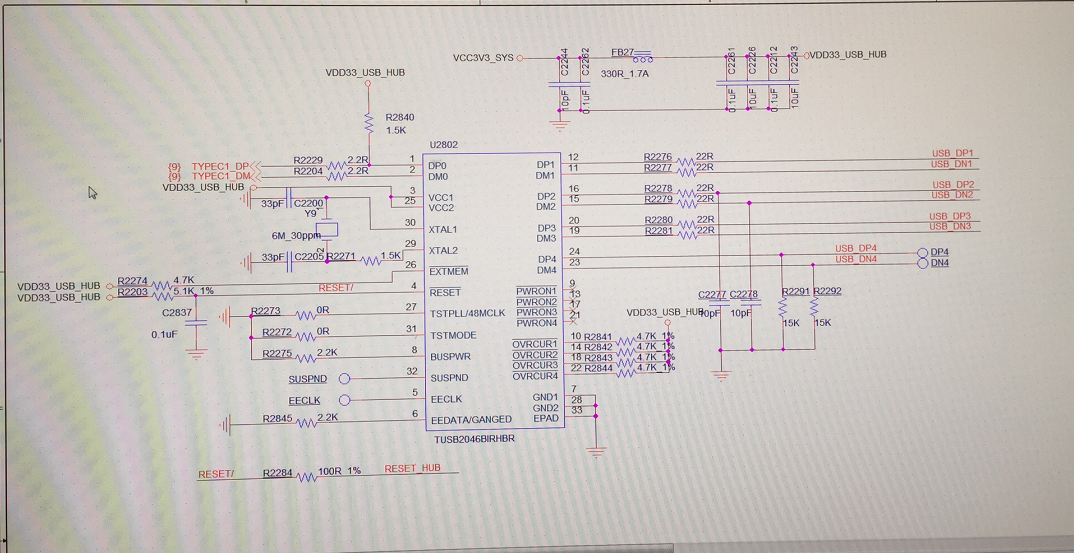Image resolution: width=1074 pixels, height=553 pixels.
Task: Select the R2203 5.1K resistor symbol
Action: pyautogui.click(x=162, y=296)
